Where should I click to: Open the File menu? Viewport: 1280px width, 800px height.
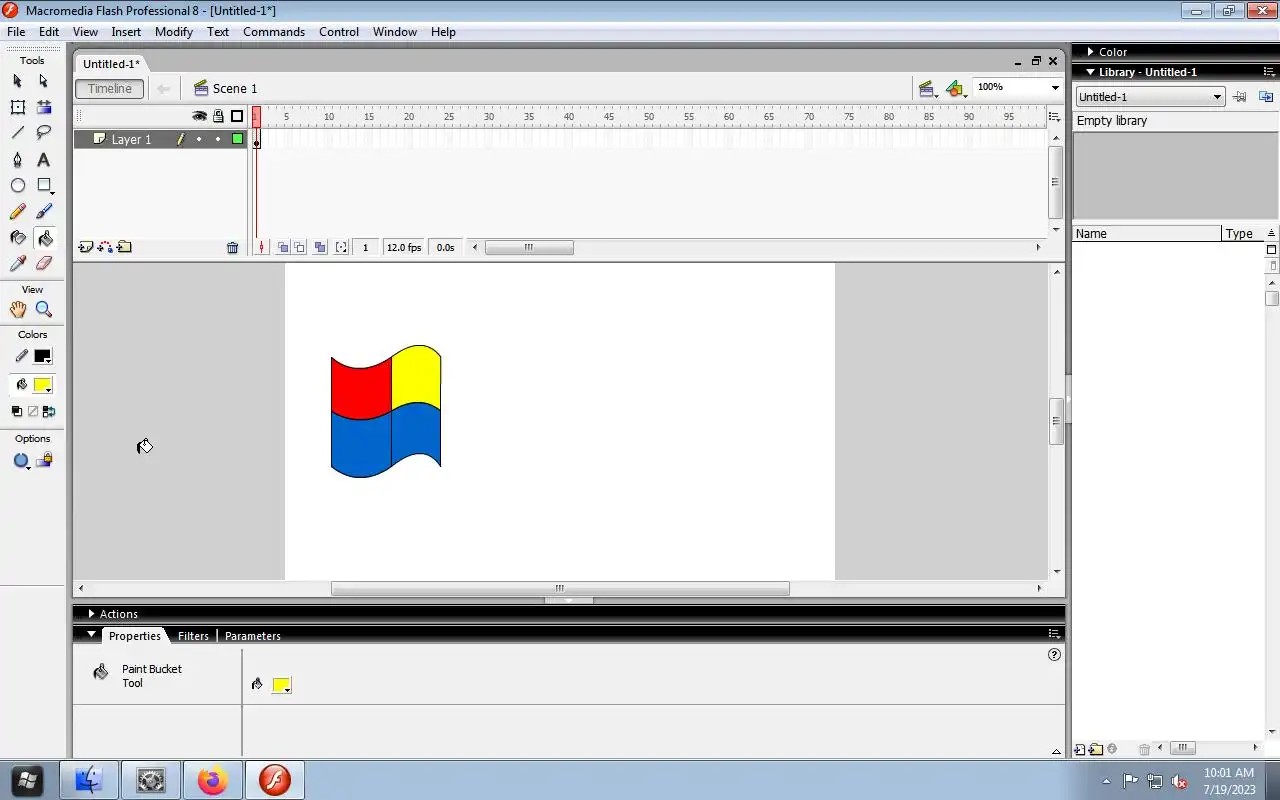point(16,32)
